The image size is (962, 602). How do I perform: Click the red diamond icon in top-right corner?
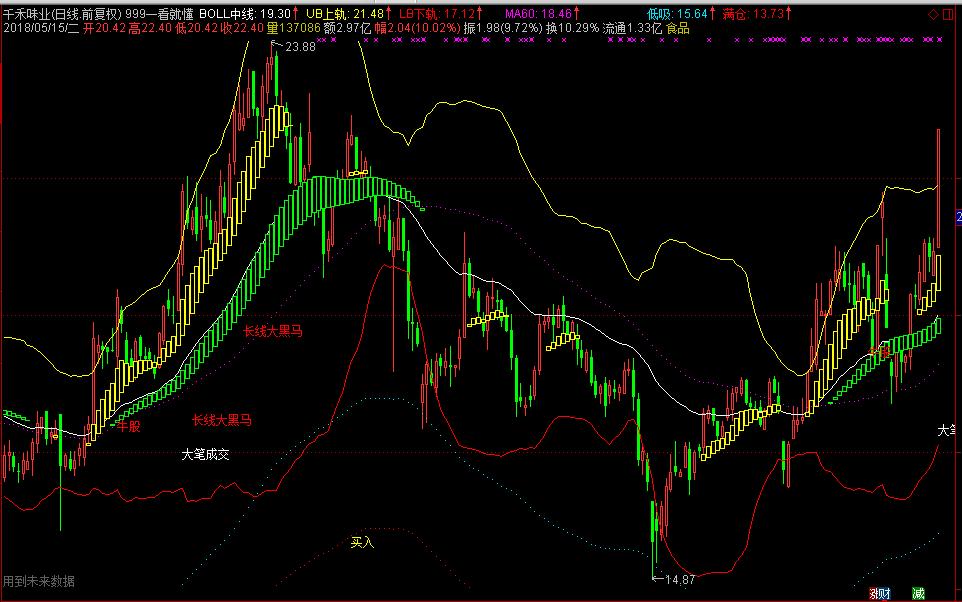point(933,14)
